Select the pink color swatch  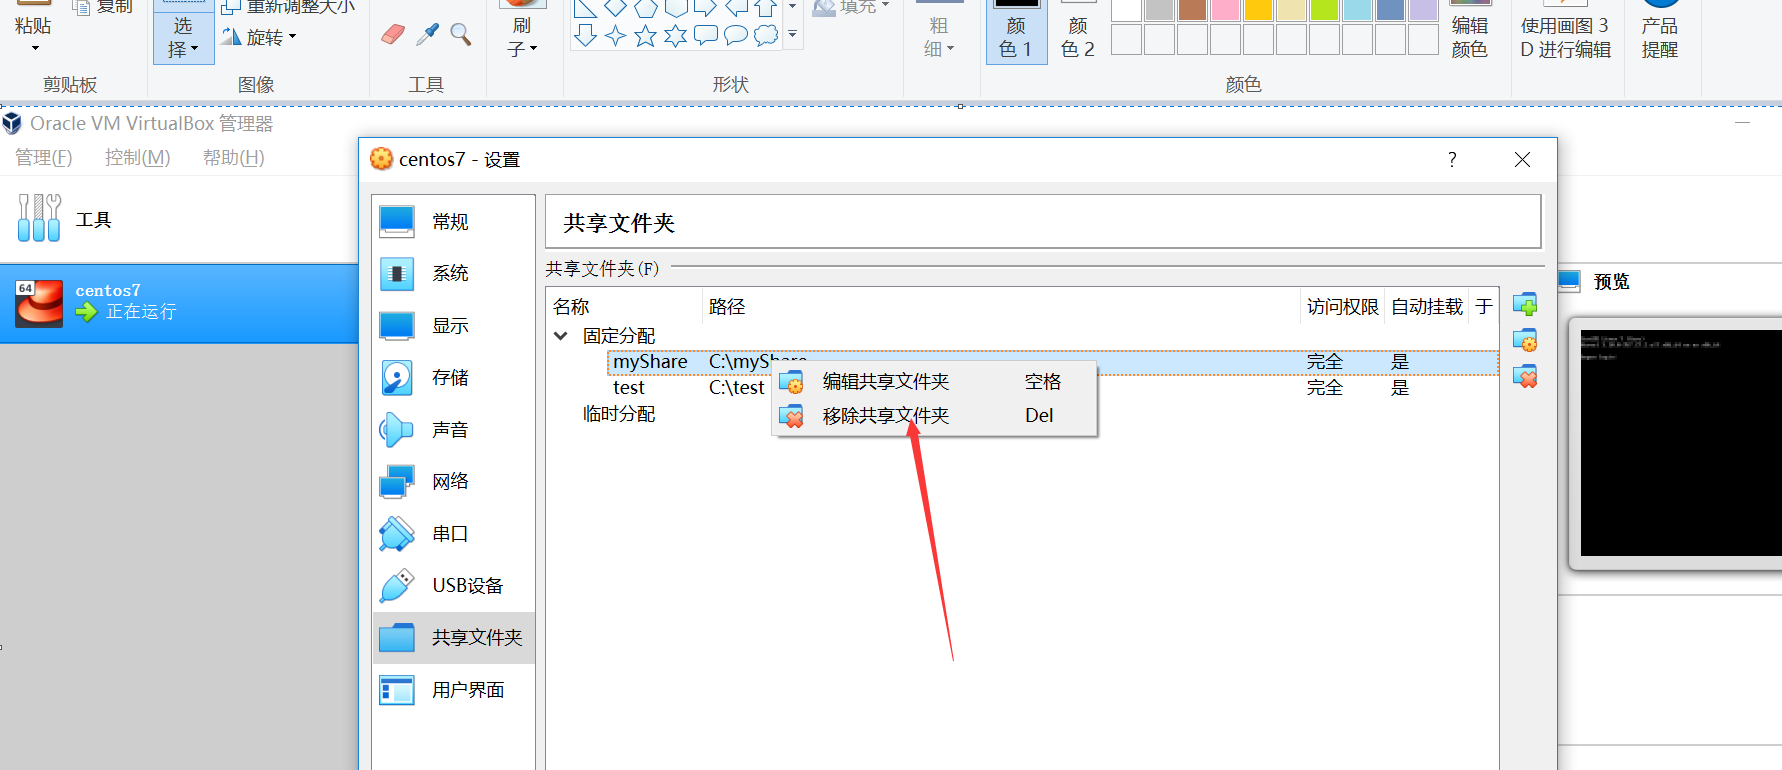click(x=1225, y=9)
